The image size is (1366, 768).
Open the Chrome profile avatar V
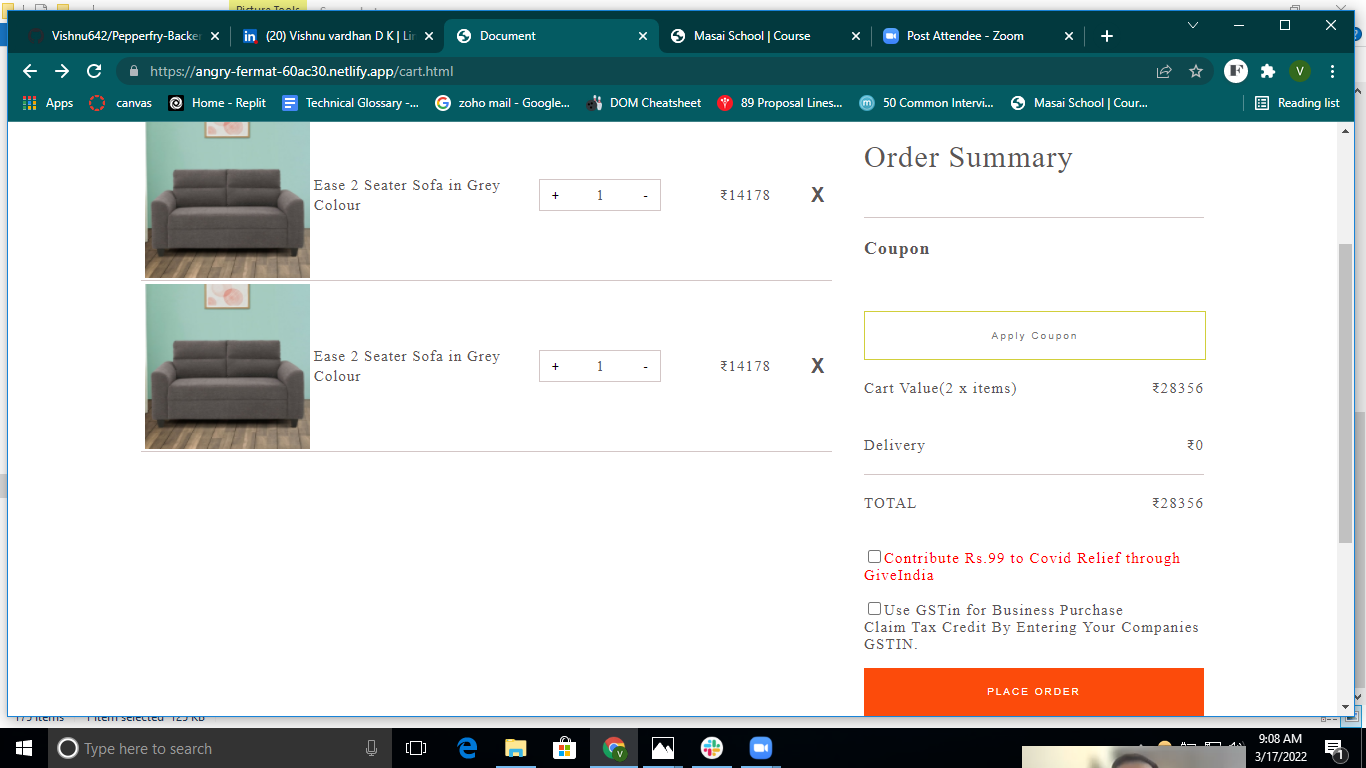click(x=1300, y=71)
